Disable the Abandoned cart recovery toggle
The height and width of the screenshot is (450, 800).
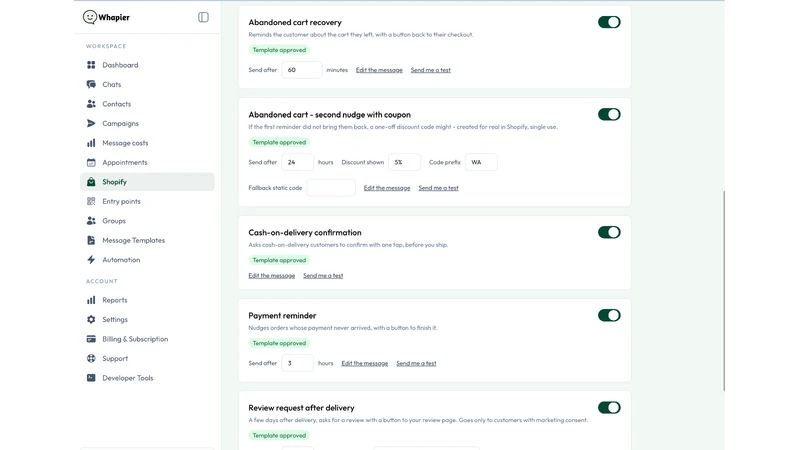coord(609,22)
